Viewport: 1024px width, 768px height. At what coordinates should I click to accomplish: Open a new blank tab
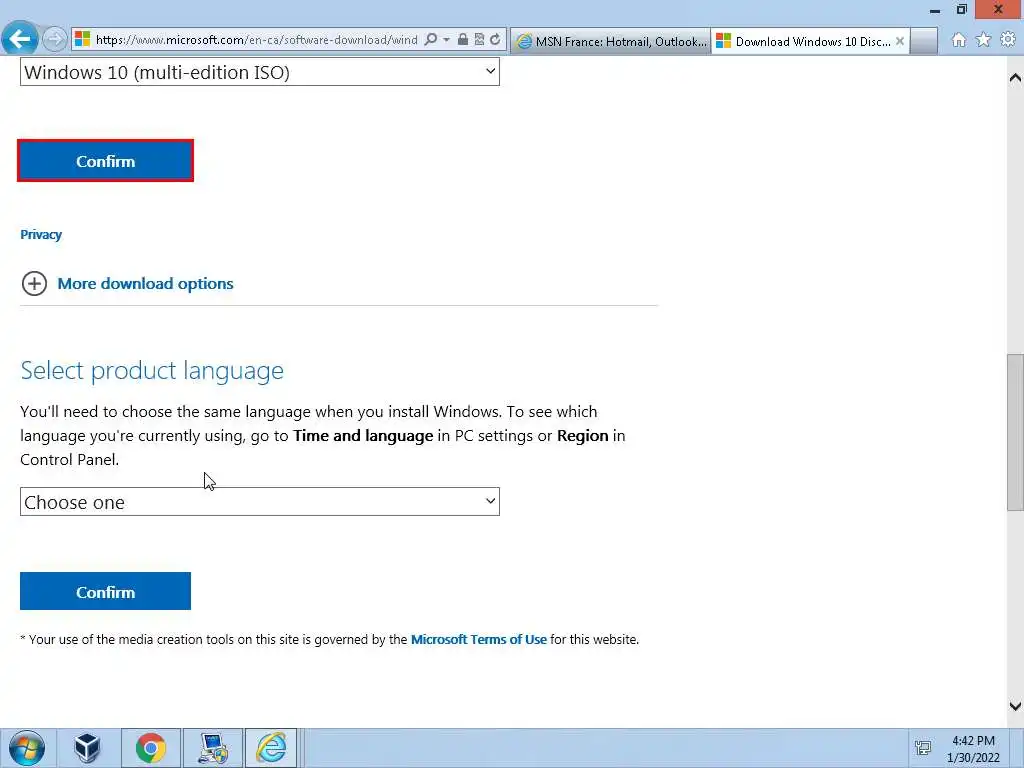coord(924,41)
